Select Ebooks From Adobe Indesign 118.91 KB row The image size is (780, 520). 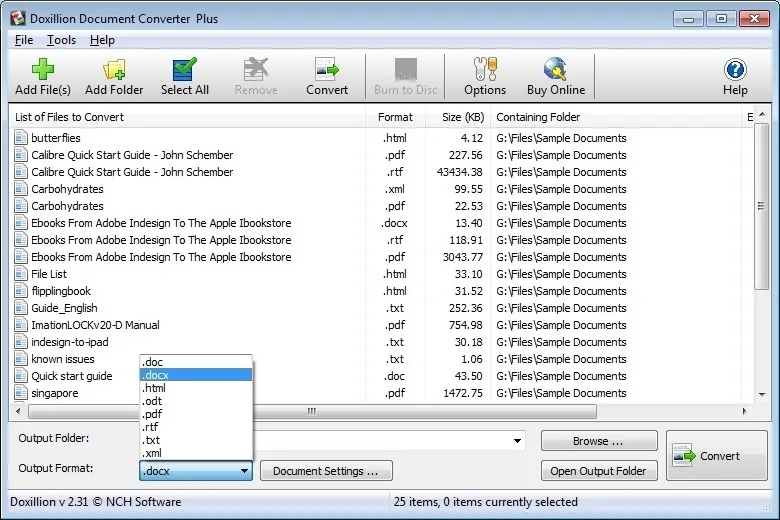[381, 240]
